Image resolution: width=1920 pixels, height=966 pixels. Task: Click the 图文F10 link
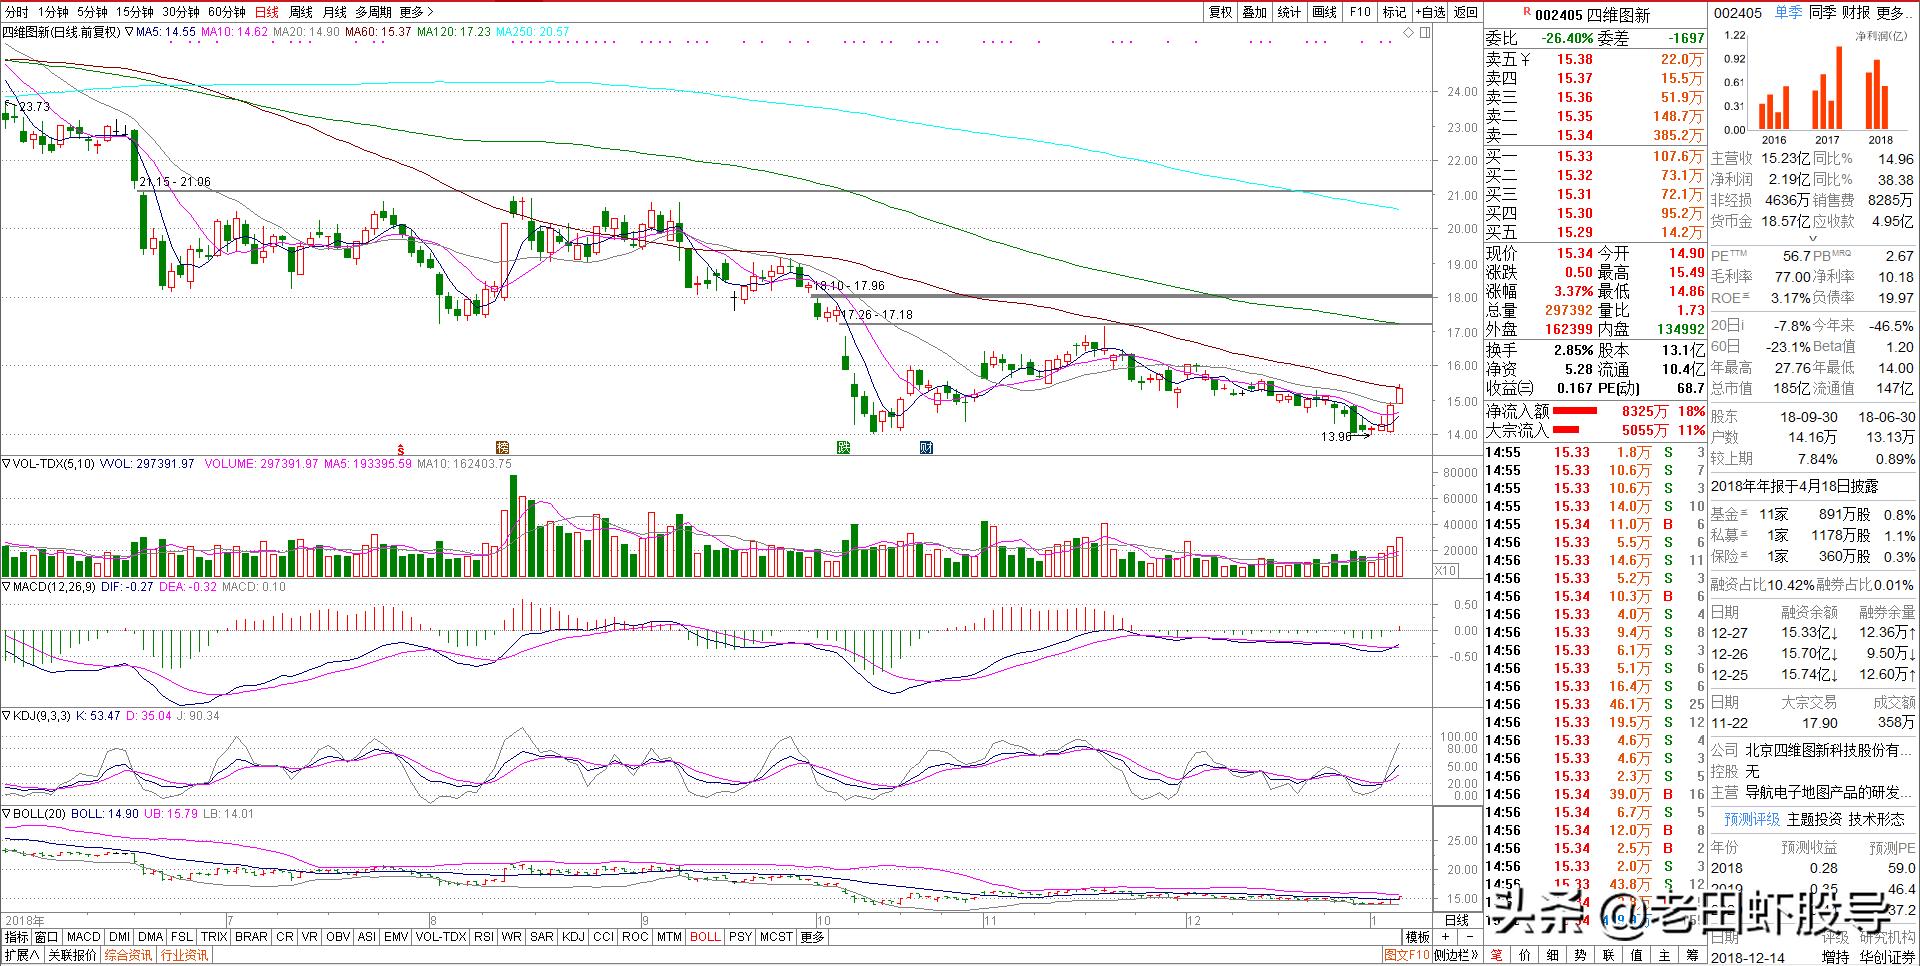[x=1407, y=956]
